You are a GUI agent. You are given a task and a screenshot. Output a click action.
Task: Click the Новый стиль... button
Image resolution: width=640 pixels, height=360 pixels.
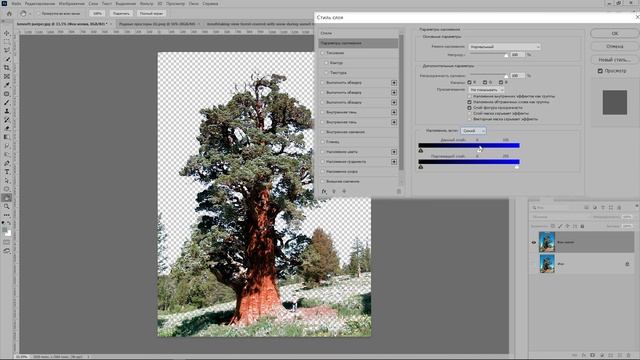pyautogui.click(x=615, y=60)
